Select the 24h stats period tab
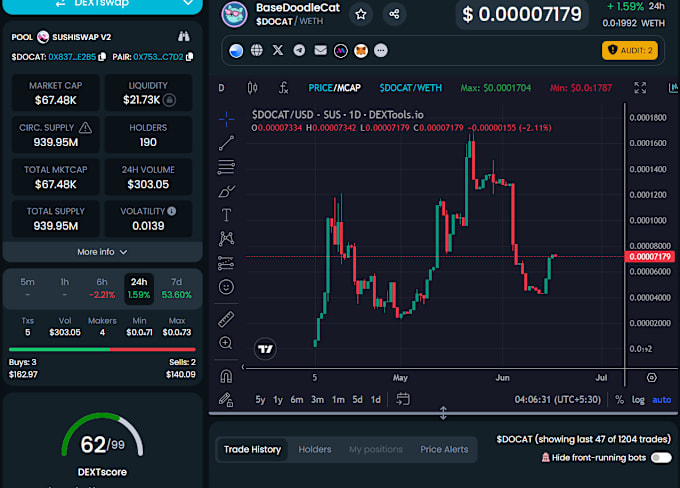This screenshot has width=680, height=488. pos(139,288)
